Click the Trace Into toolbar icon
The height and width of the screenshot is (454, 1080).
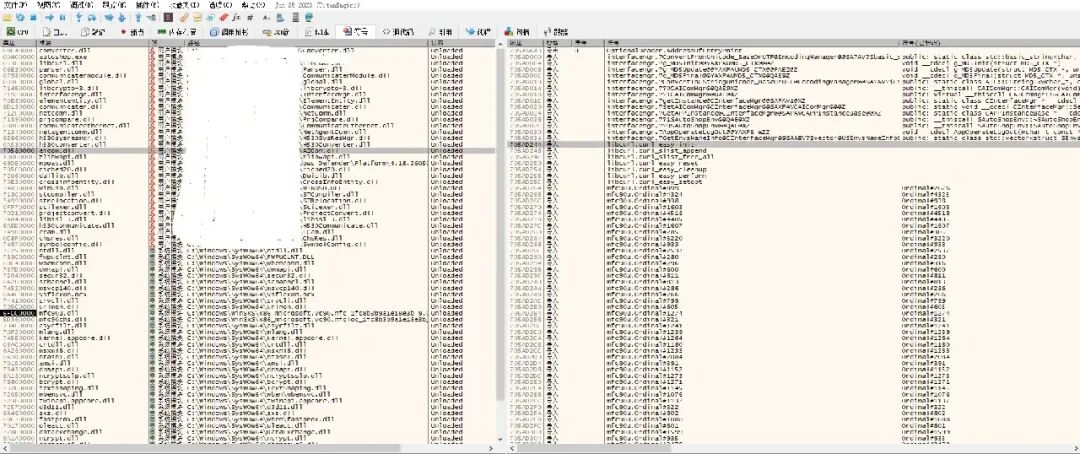click(109, 17)
